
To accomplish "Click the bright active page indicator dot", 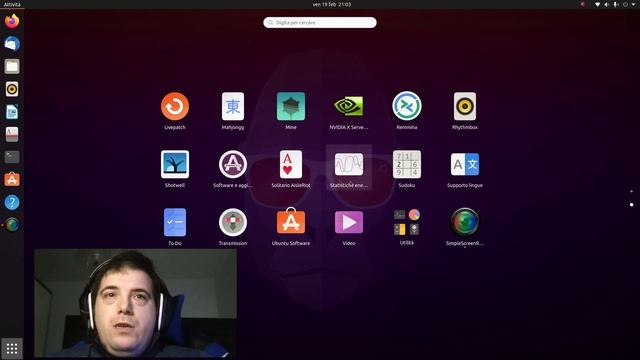I will click(631, 204).
